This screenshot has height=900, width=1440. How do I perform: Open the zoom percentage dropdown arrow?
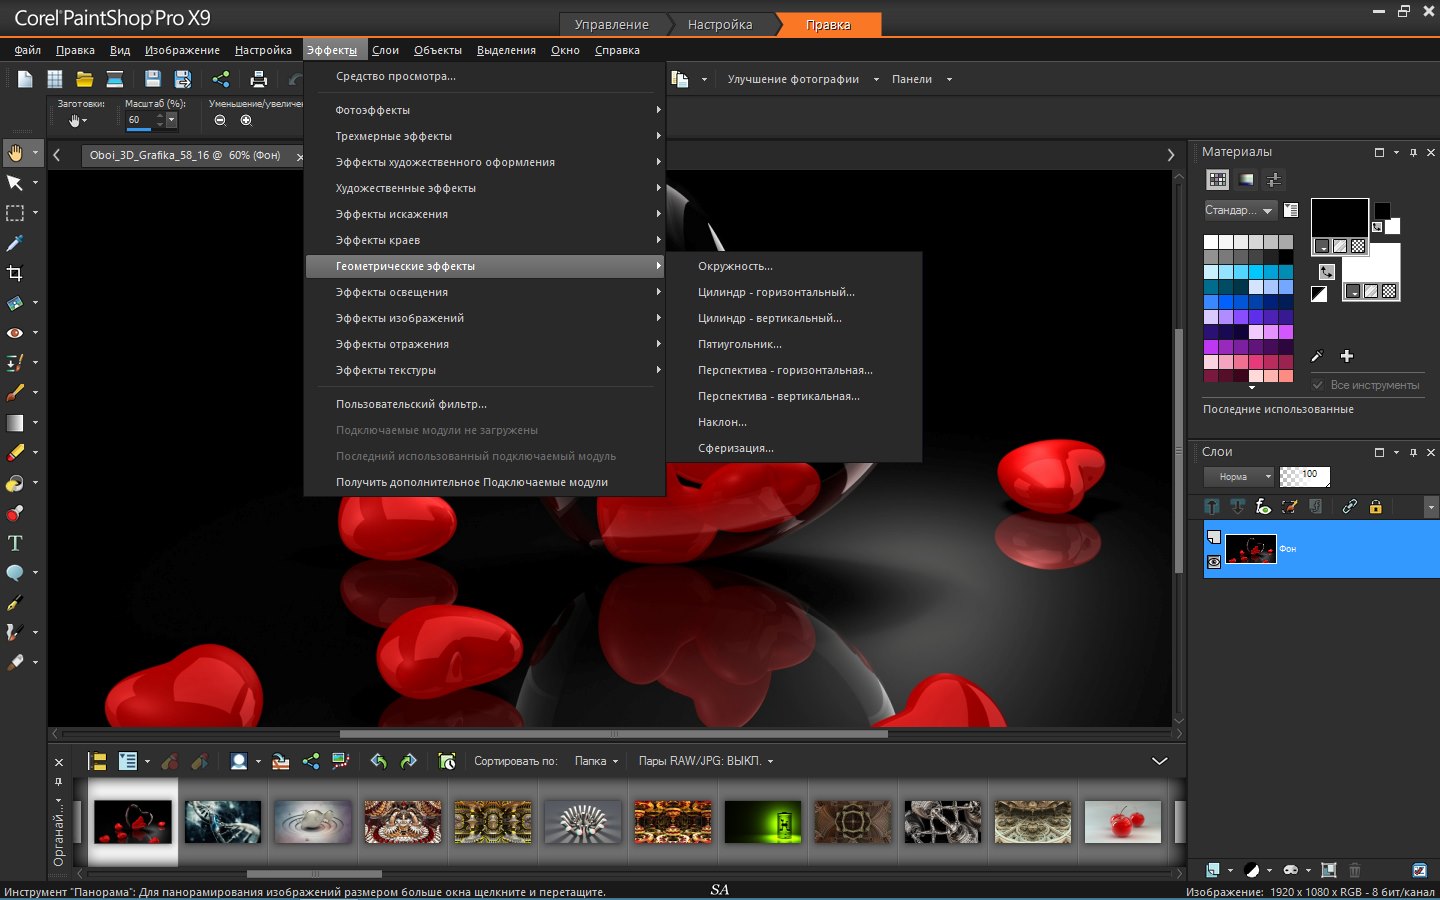coord(171,120)
